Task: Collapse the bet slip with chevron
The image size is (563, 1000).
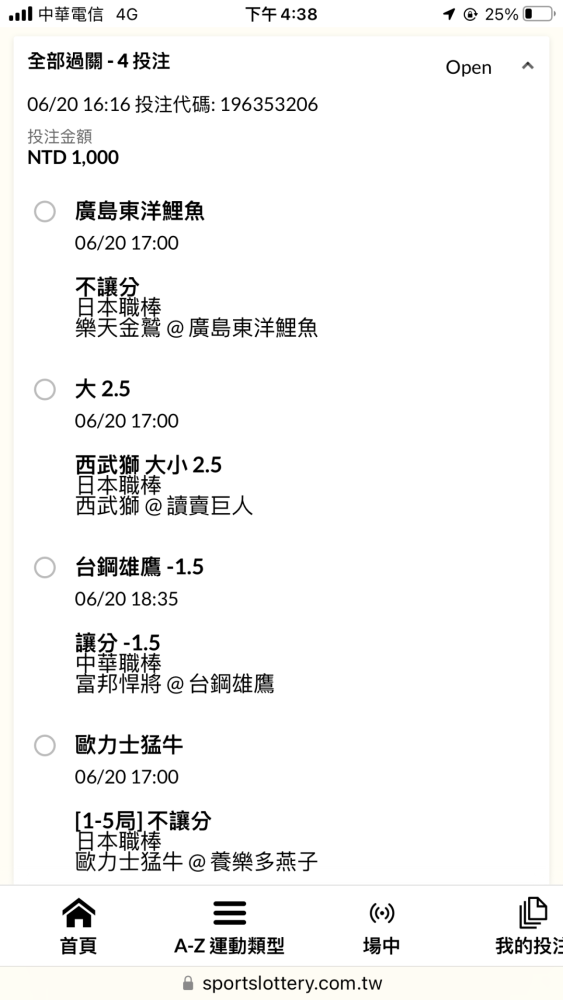Action: tap(527, 66)
